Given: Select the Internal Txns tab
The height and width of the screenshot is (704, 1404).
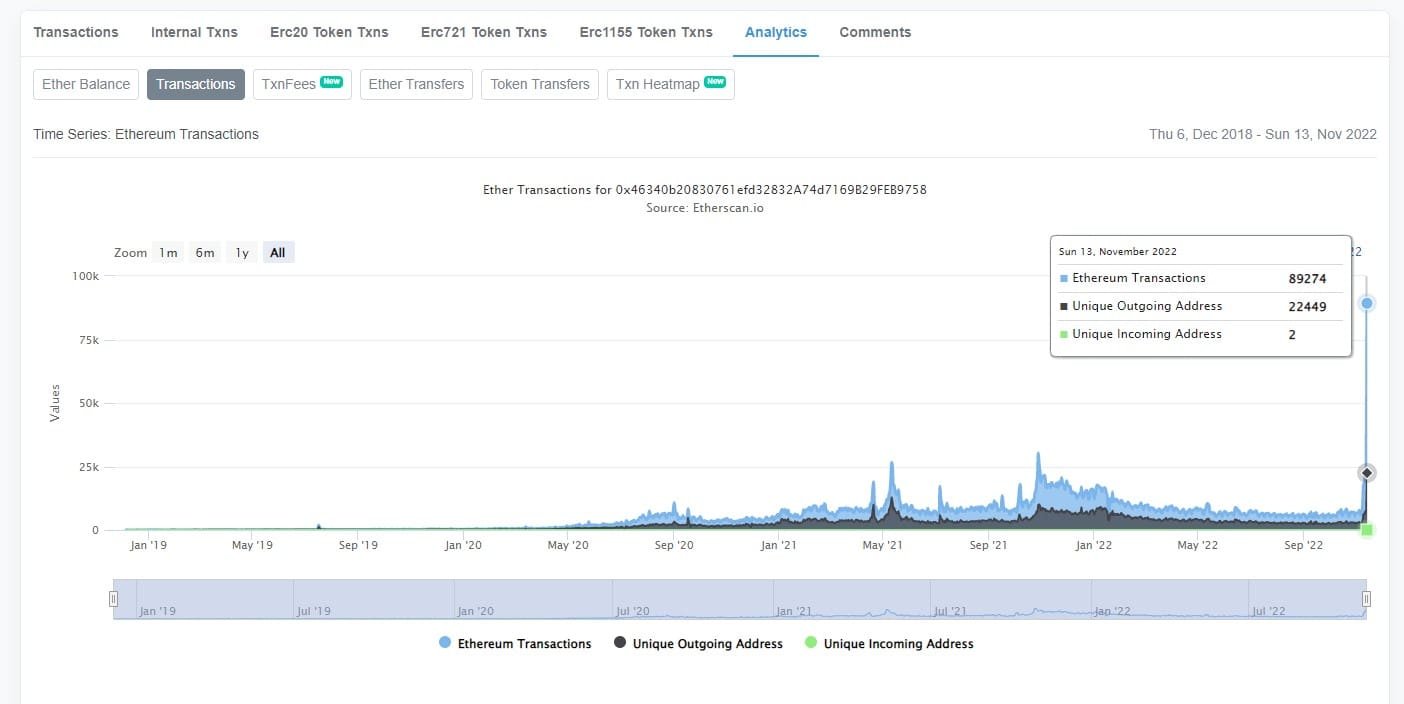Looking at the screenshot, I should [x=193, y=32].
